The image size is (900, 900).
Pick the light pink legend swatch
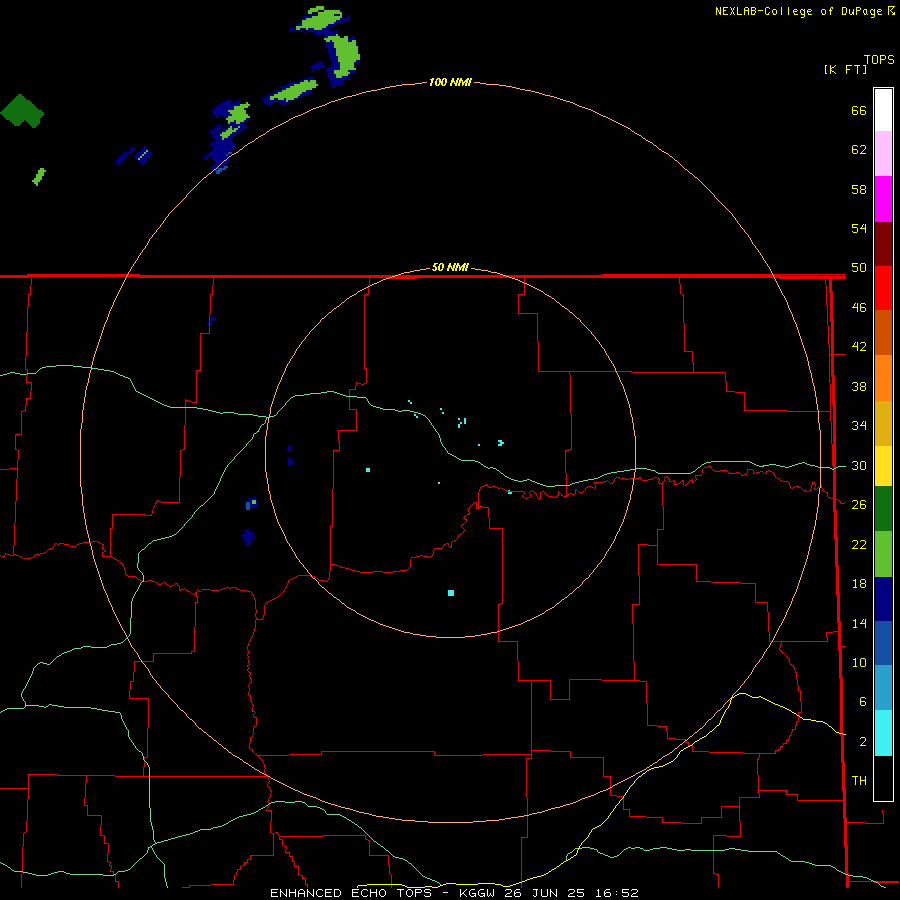pos(883,154)
